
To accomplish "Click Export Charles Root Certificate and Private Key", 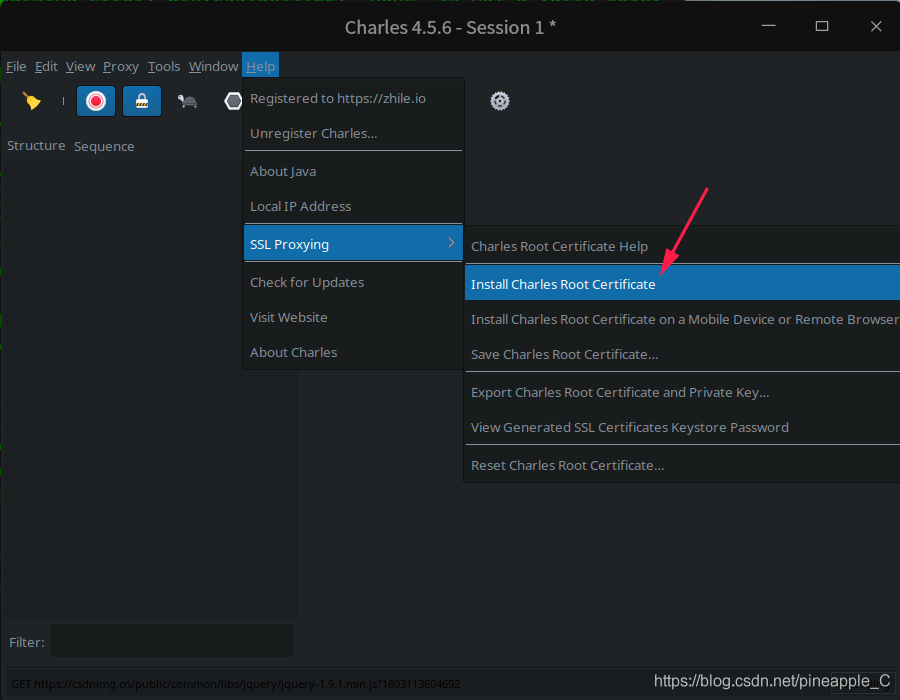I will [620, 392].
